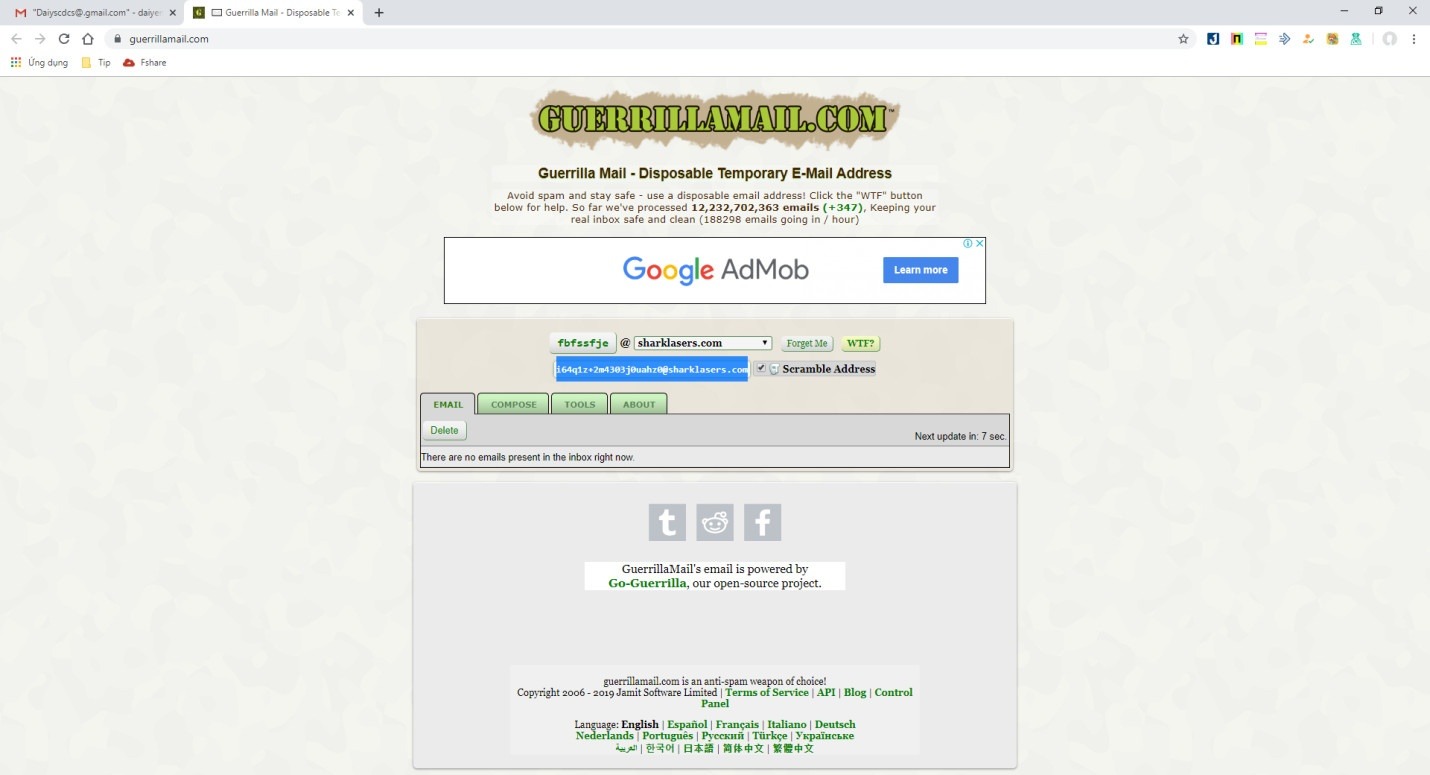Image resolution: width=1430 pixels, height=775 pixels.
Task: Switch language to Italiano
Action: [787, 724]
